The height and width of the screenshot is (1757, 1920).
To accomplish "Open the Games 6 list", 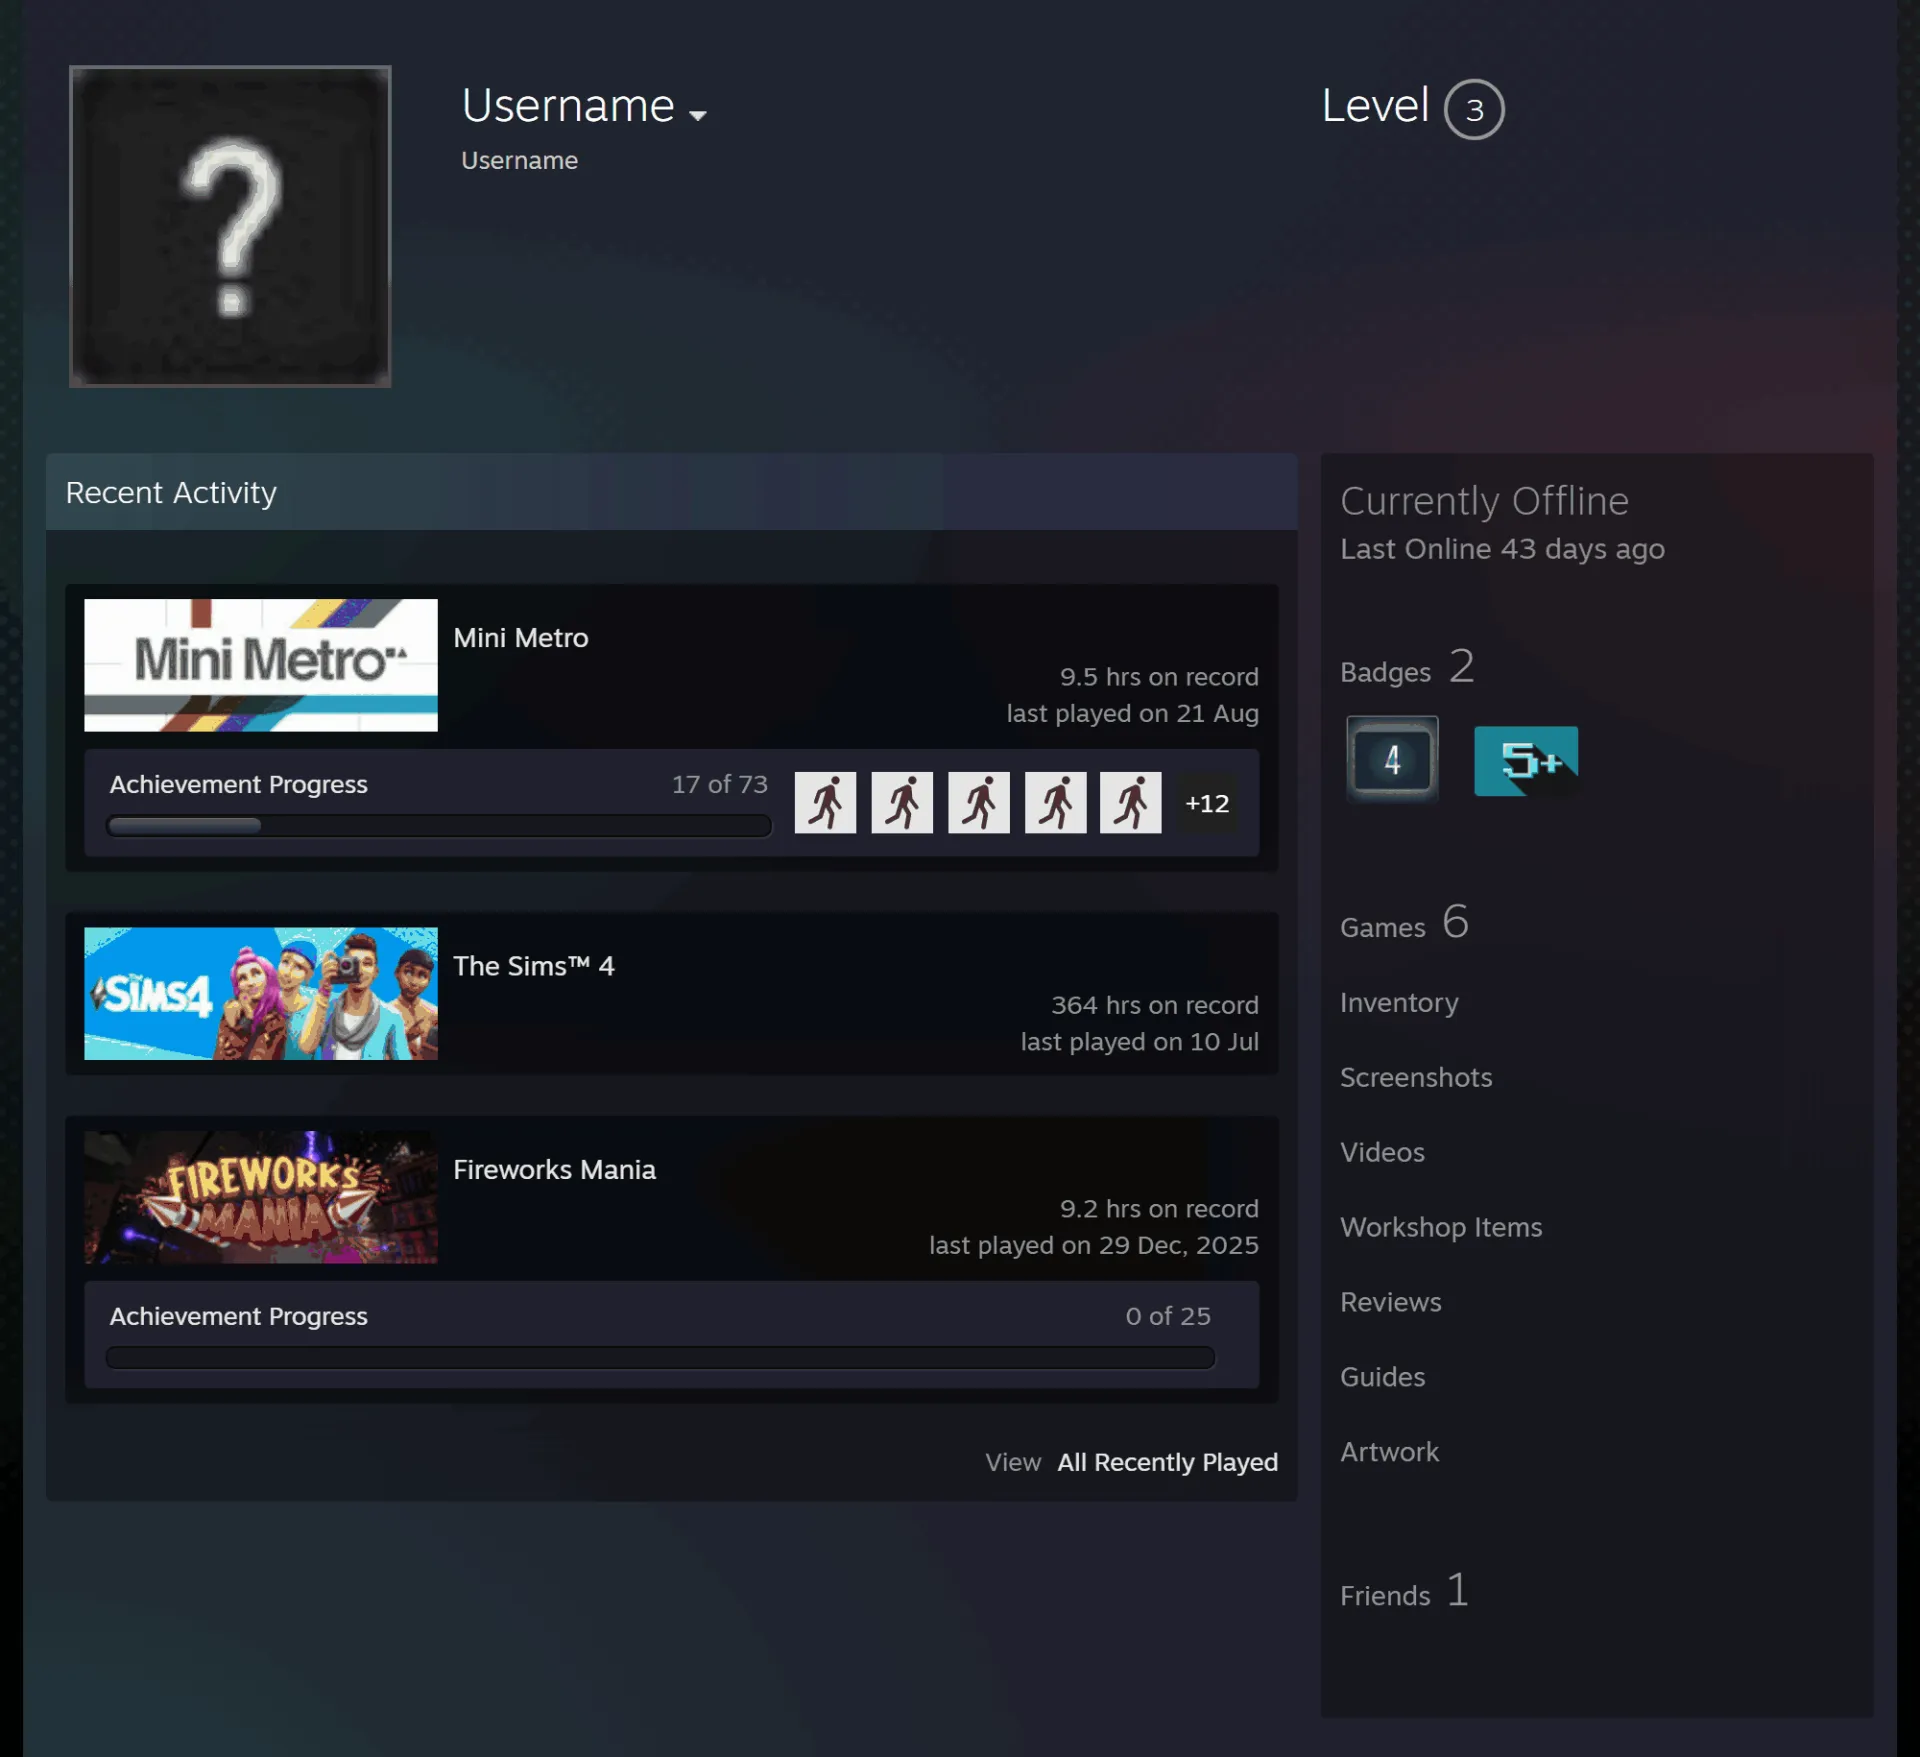I will tap(1405, 922).
